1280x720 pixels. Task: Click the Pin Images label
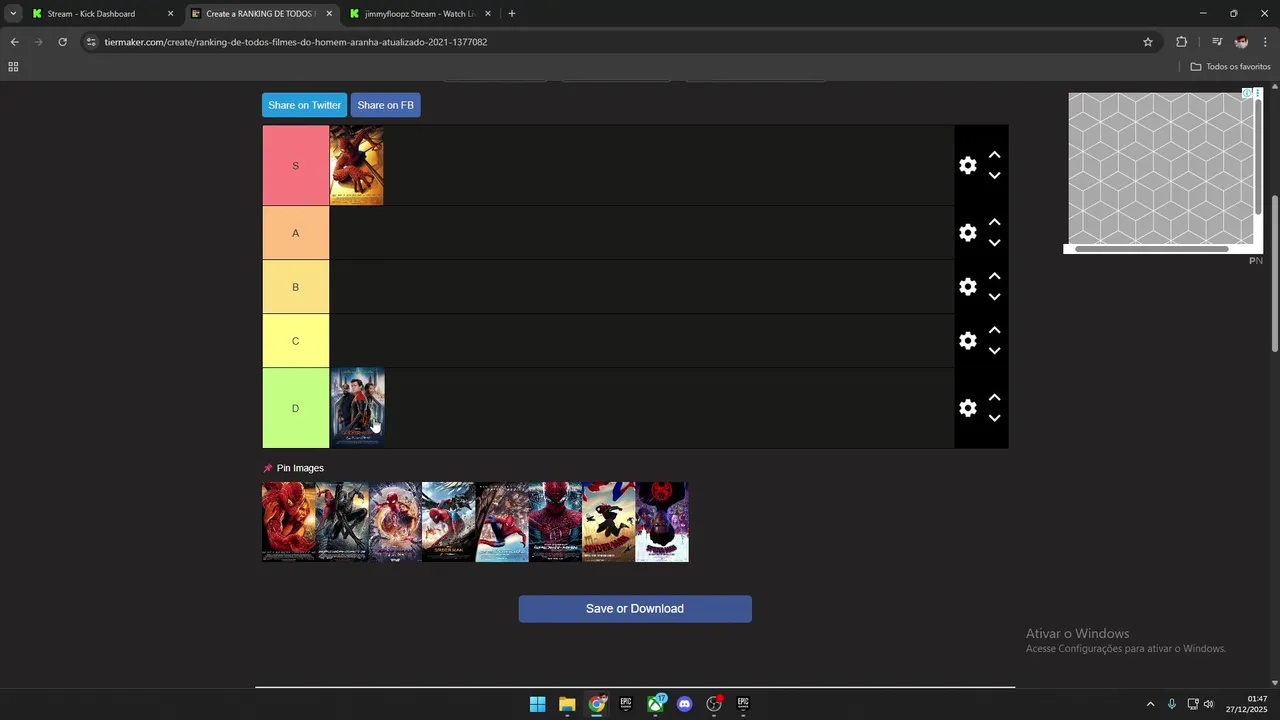click(x=300, y=468)
